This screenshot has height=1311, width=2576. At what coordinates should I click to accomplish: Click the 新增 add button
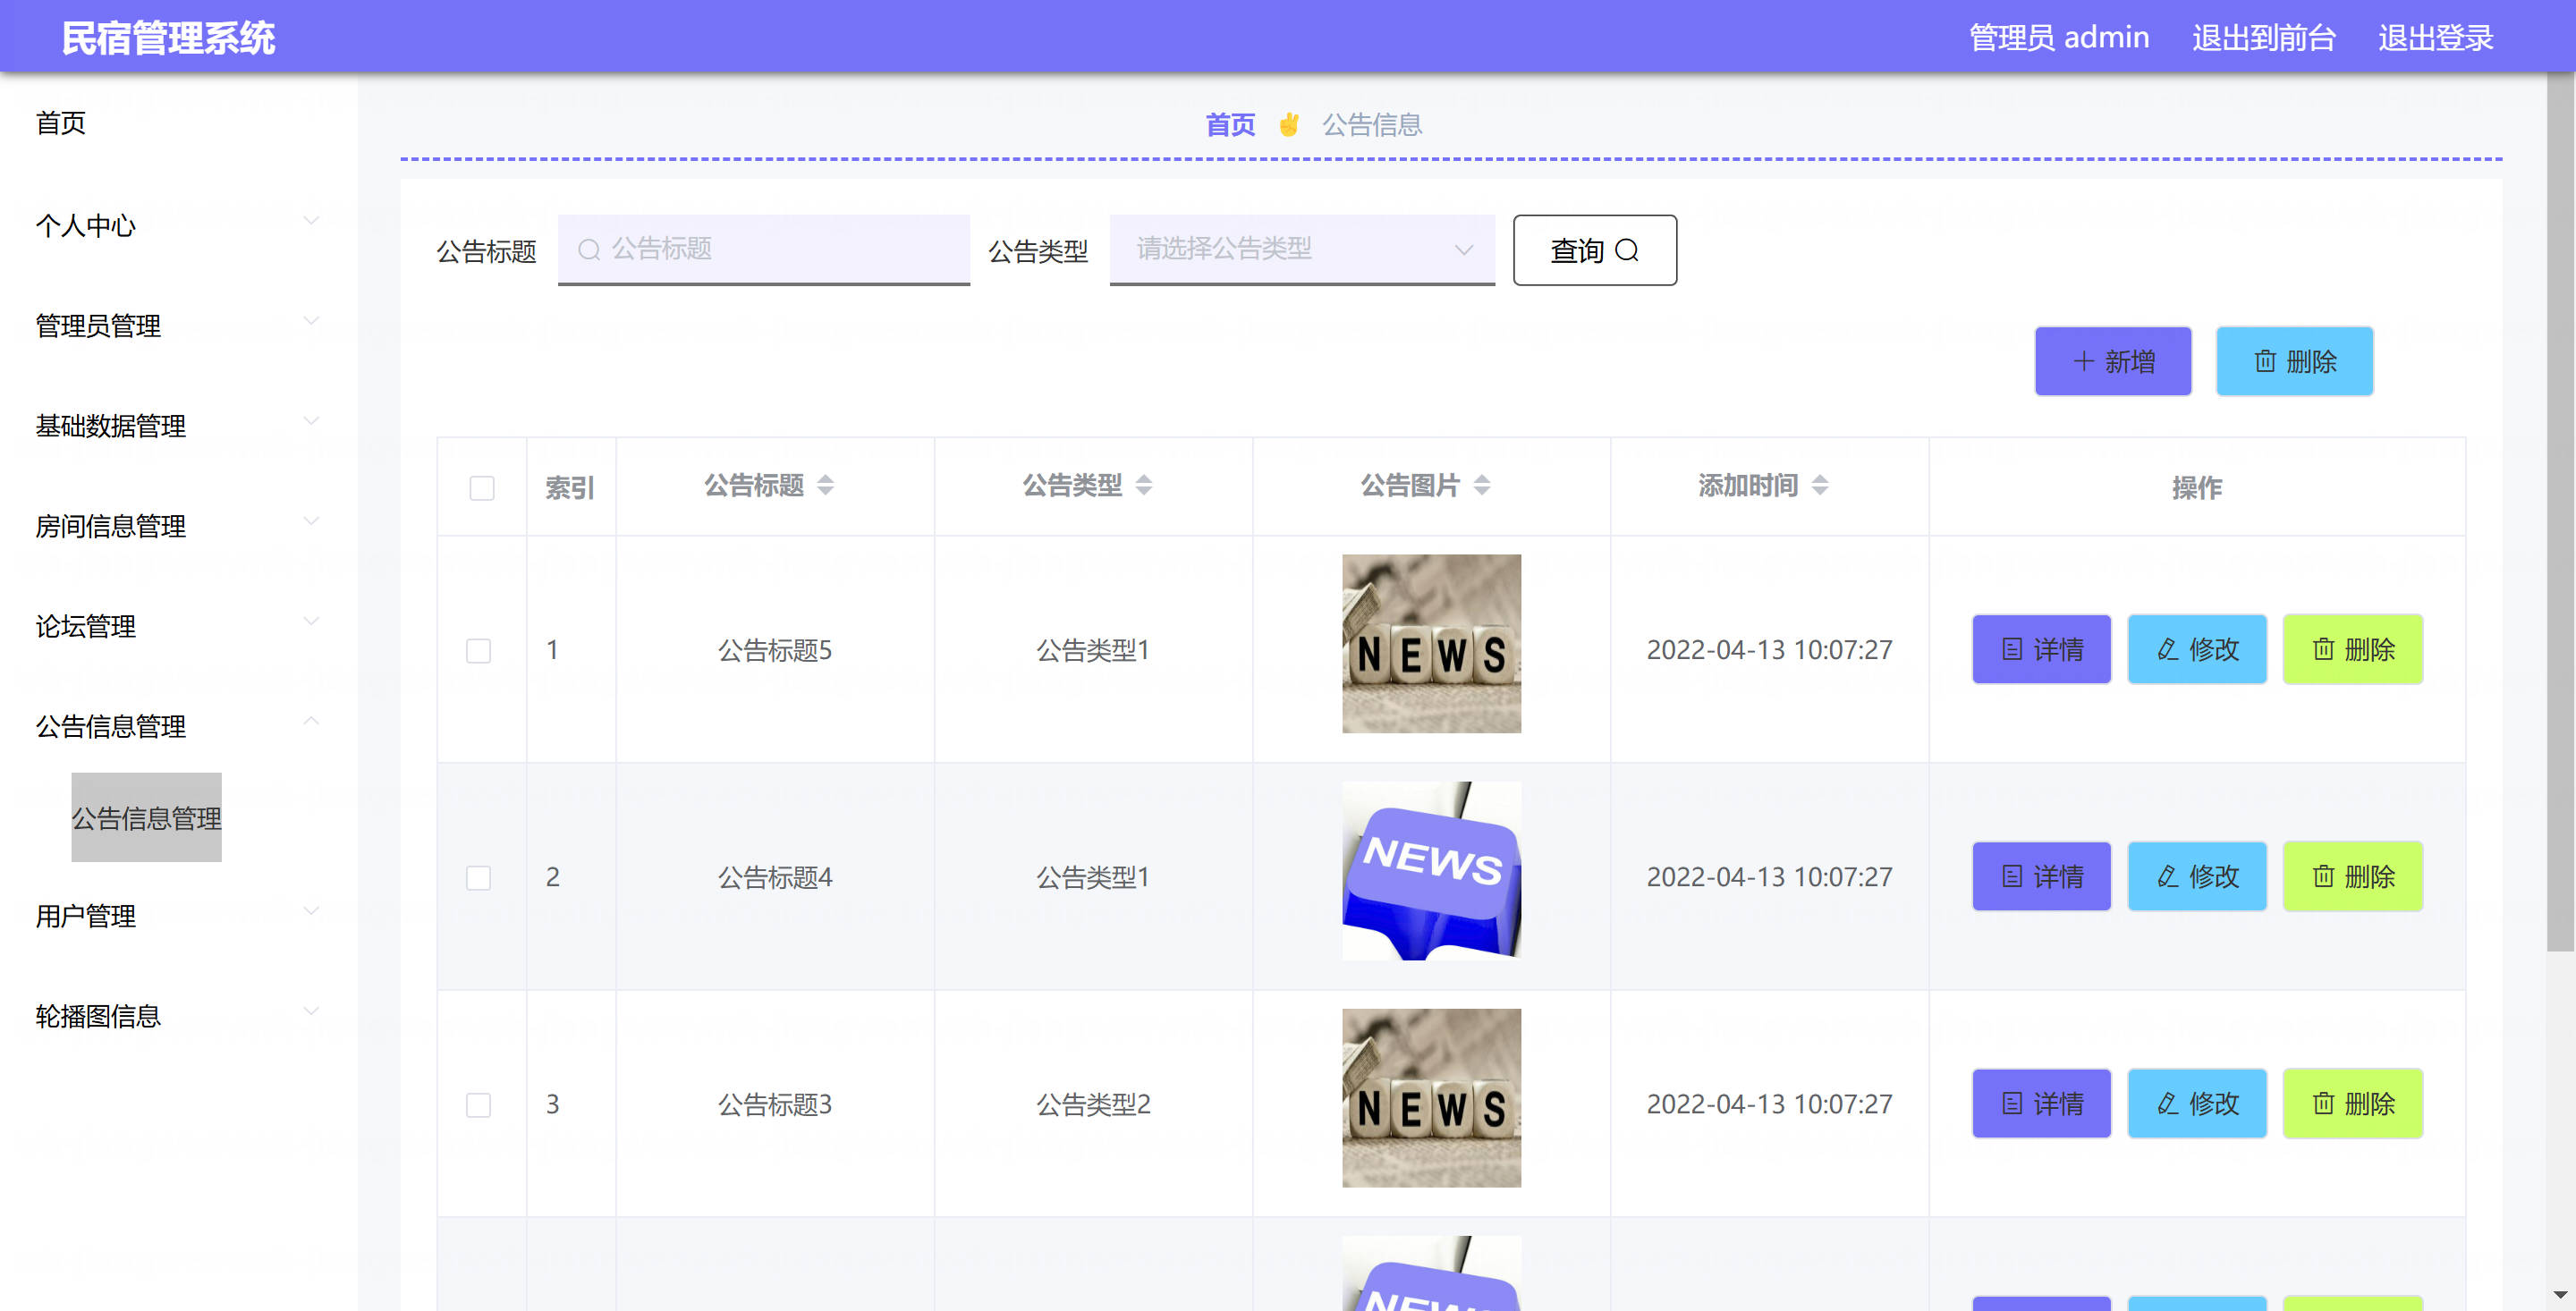[x=2113, y=361]
